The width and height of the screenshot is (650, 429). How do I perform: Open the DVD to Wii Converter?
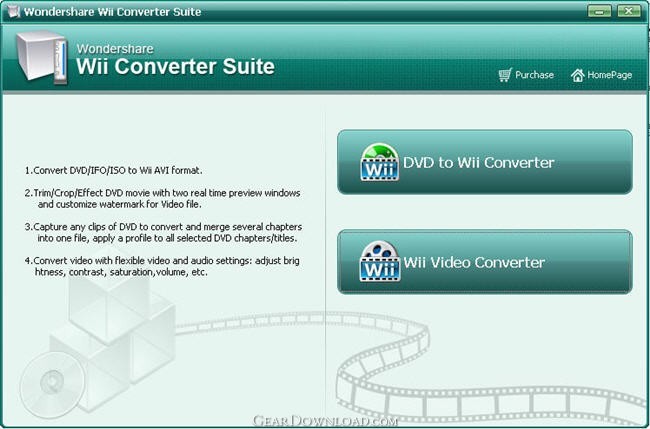pos(485,162)
